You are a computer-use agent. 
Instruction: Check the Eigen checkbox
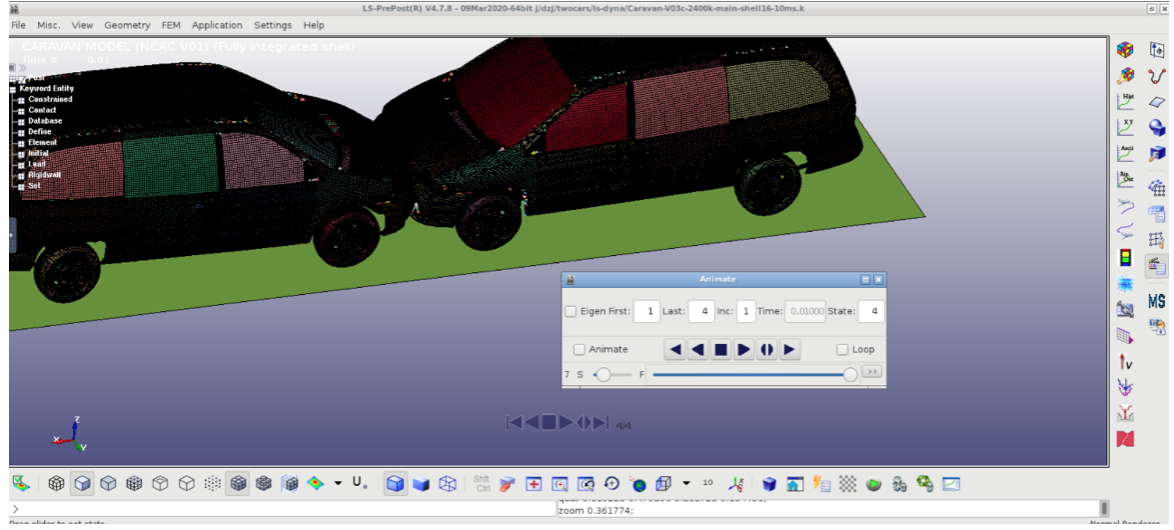[x=571, y=312]
